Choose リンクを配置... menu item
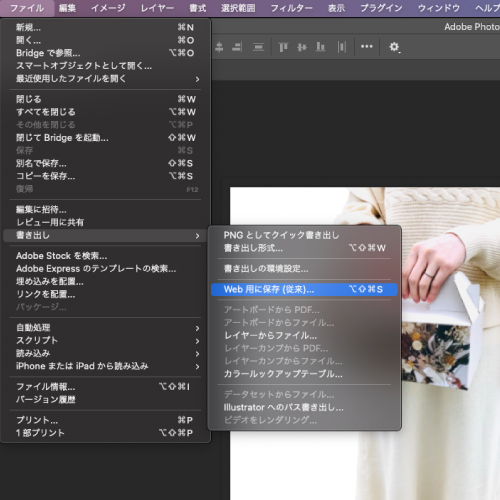 coord(105,294)
